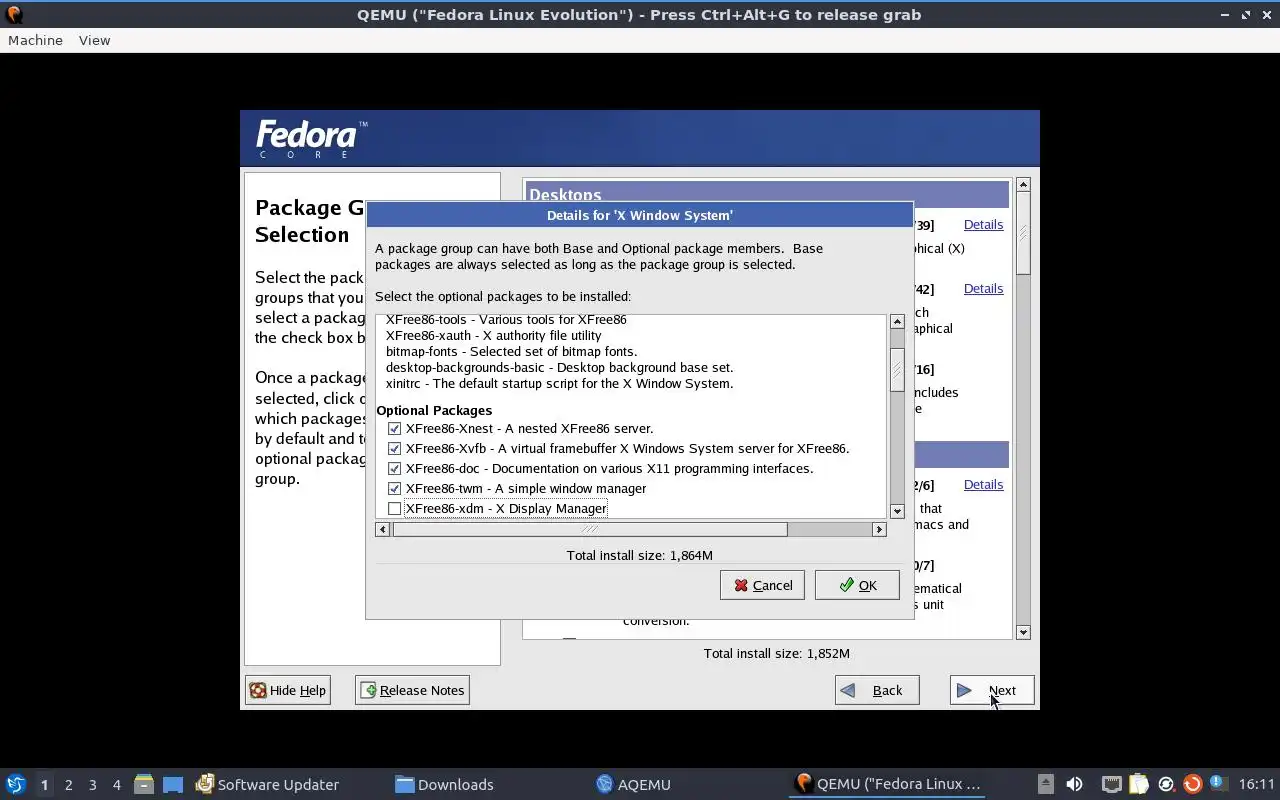Uncheck the XFree86-twm optional package
The image size is (1280, 800).
394,488
